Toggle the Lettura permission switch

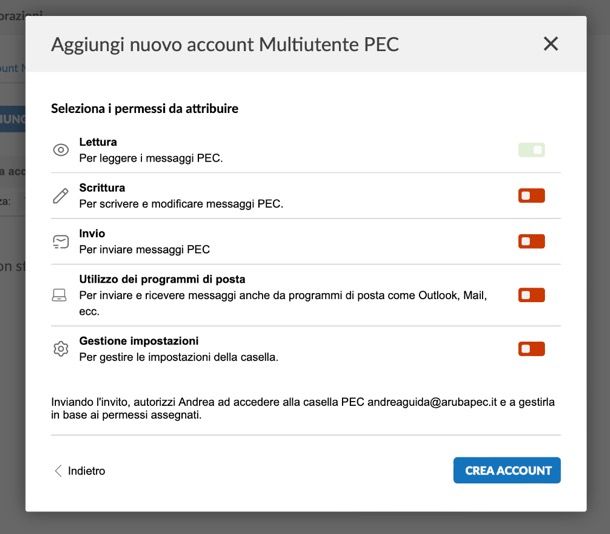pyautogui.click(x=531, y=150)
